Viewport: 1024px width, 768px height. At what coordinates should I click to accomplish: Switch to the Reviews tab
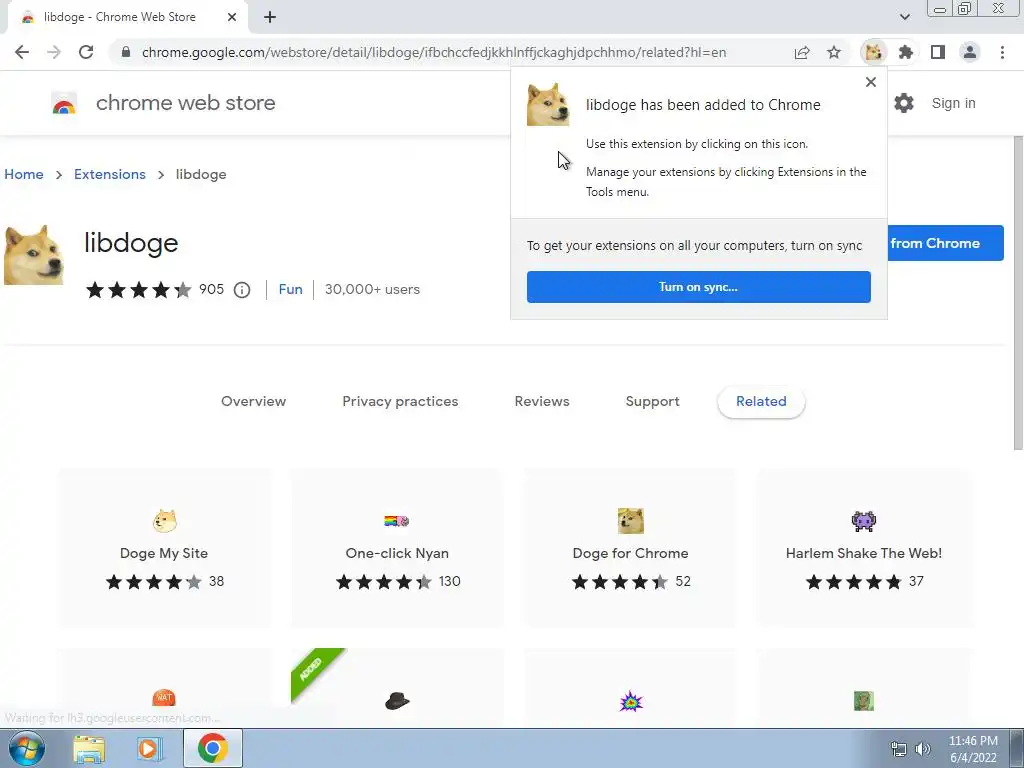pos(542,401)
